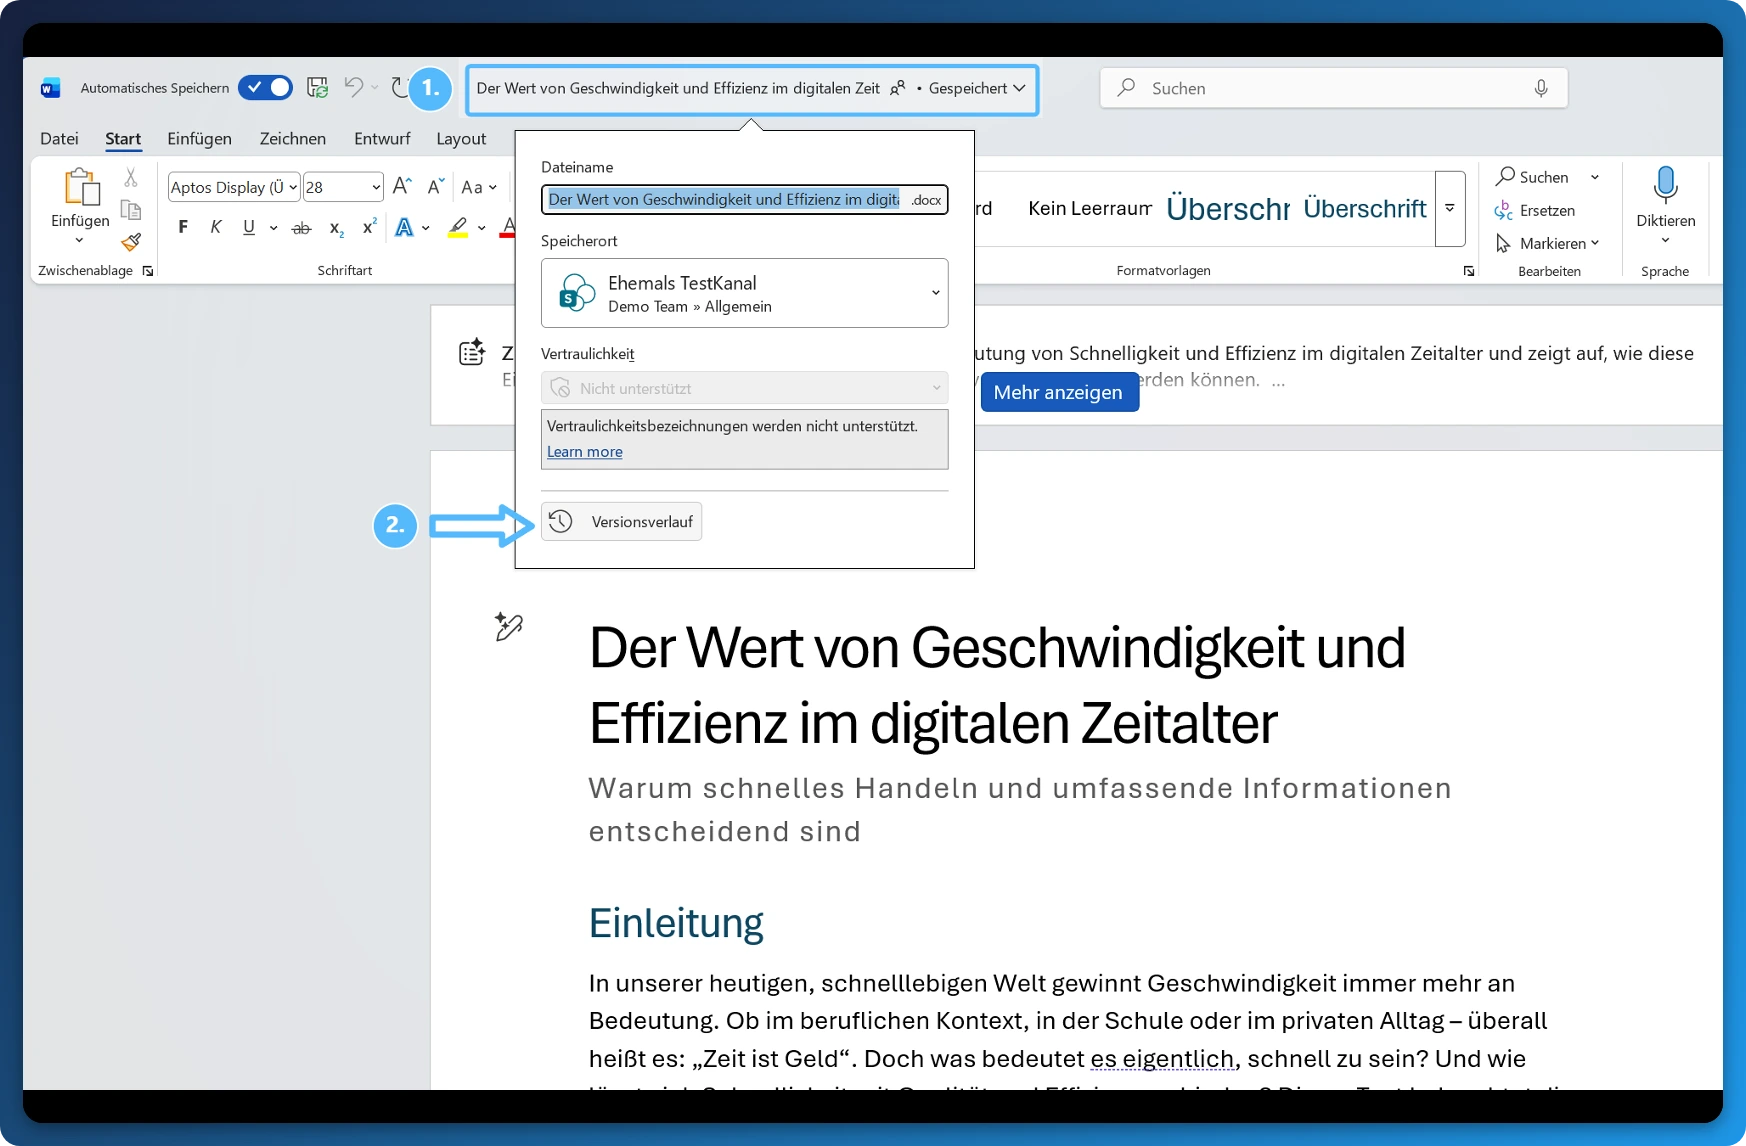Click the Versionsverlauf button

tap(621, 521)
